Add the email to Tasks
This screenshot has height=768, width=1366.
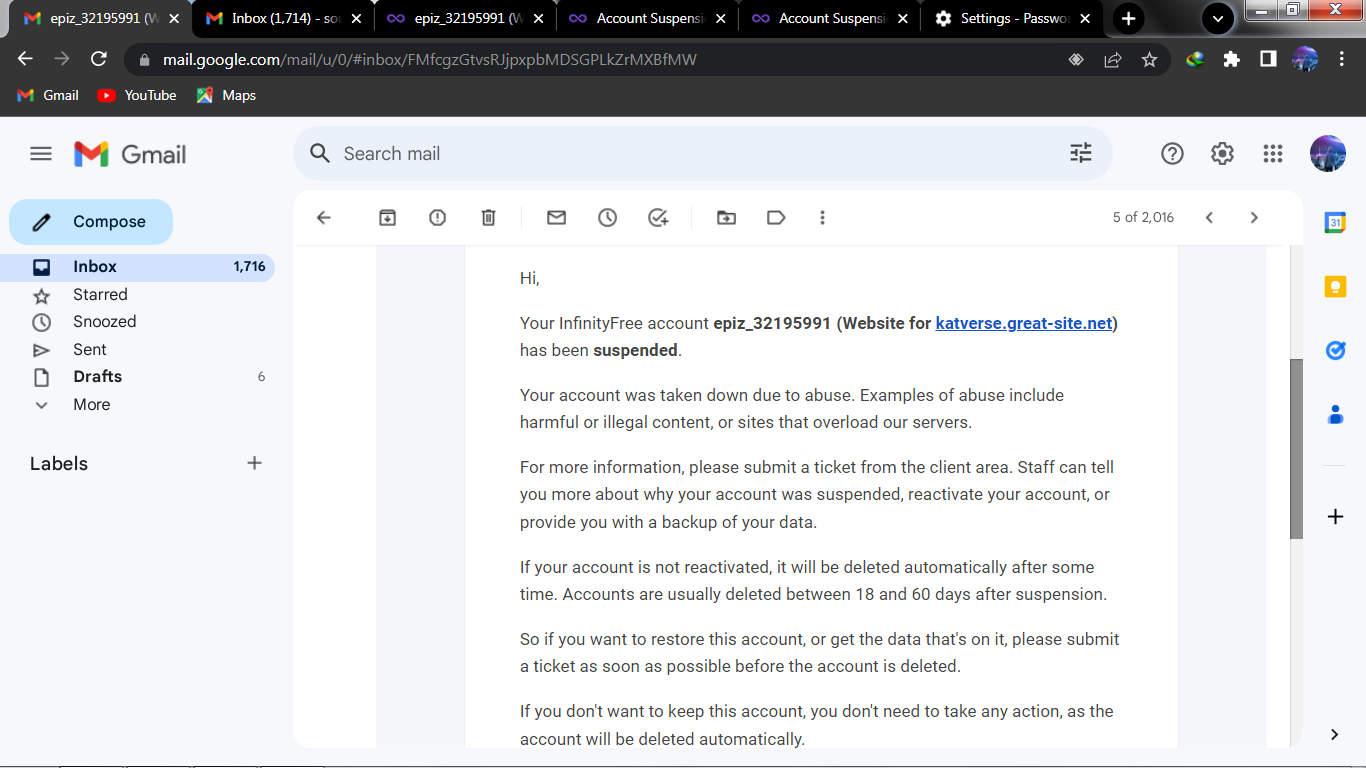[658, 218]
